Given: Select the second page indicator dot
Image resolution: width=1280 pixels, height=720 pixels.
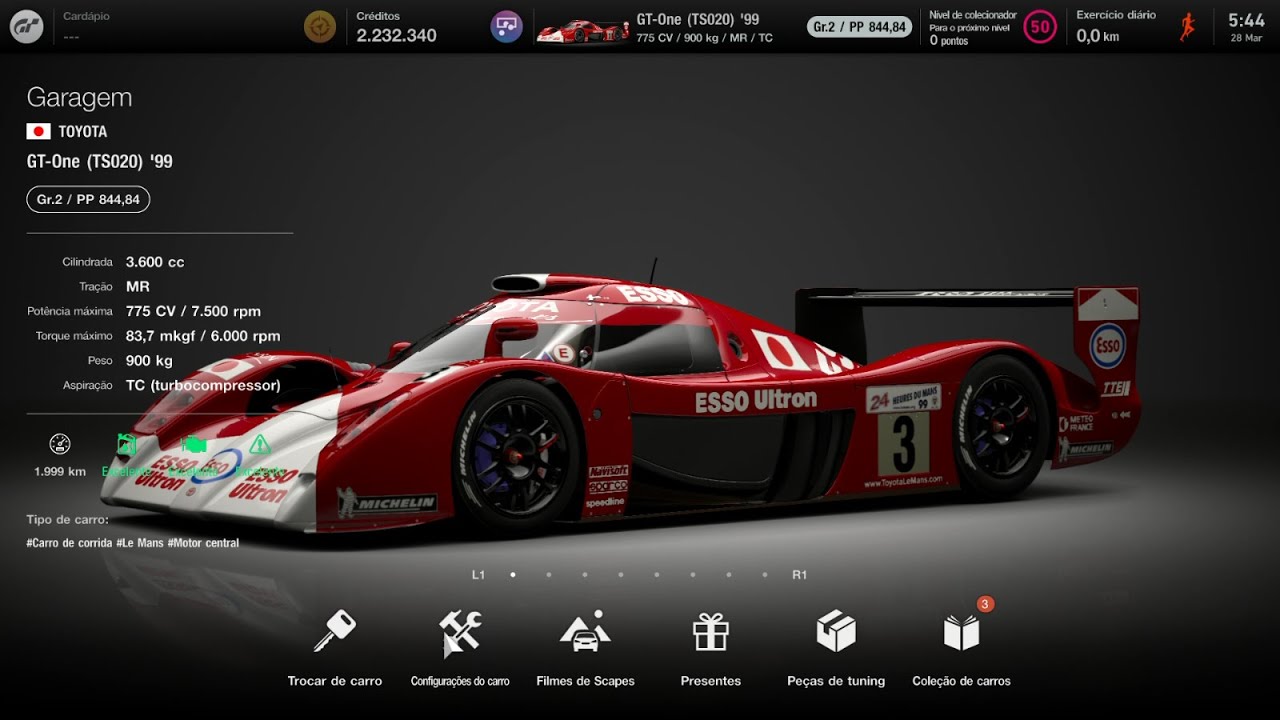Looking at the screenshot, I should tap(549, 575).
